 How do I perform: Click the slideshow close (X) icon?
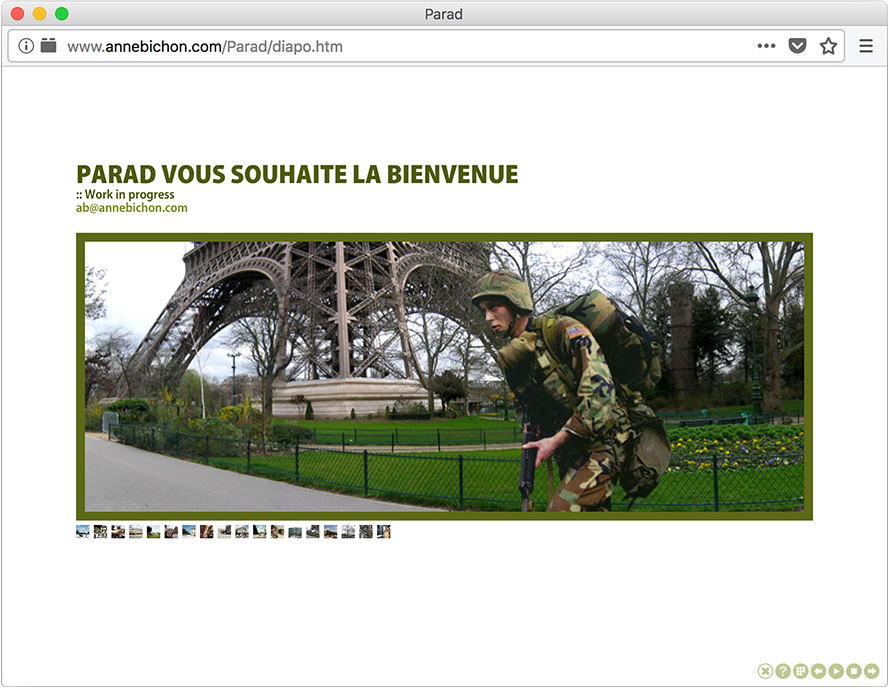click(765, 671)
